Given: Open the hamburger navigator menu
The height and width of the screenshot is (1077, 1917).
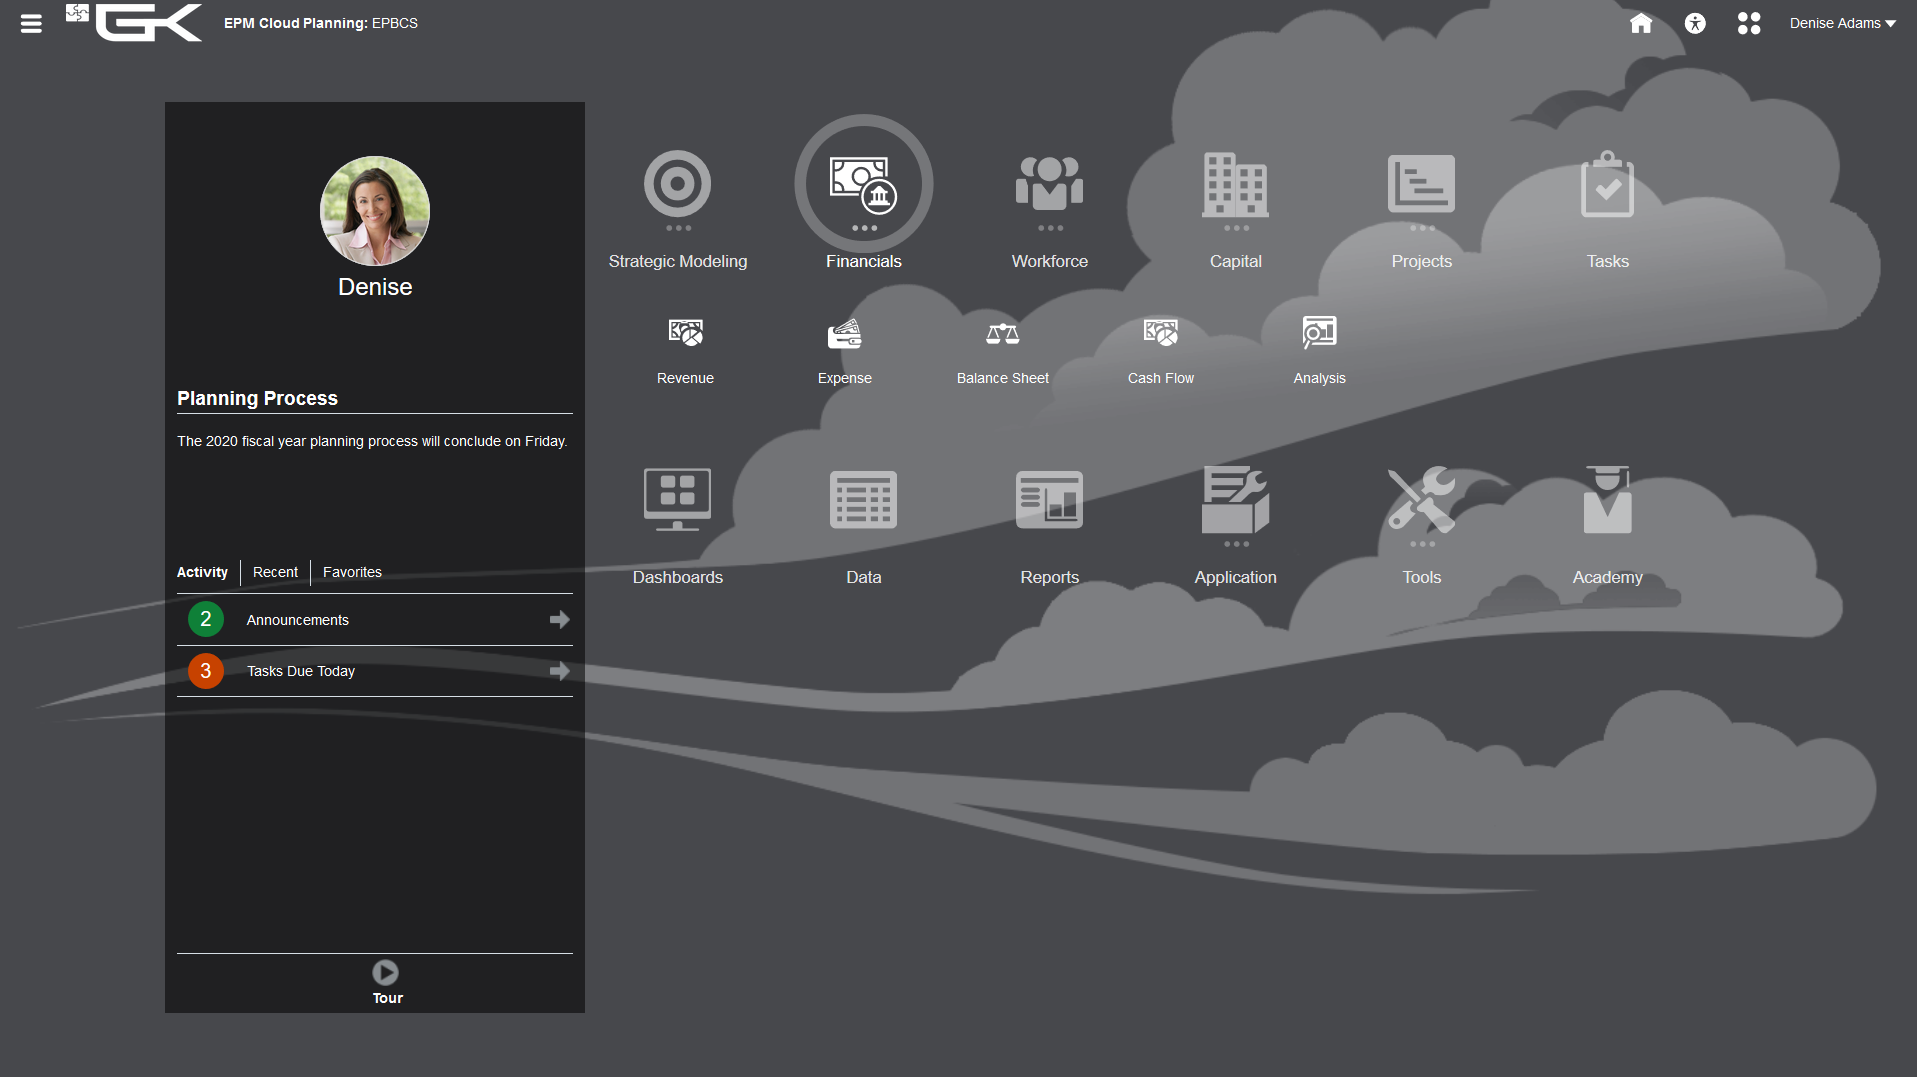Looking at the screenshot, I should point(31,23).
